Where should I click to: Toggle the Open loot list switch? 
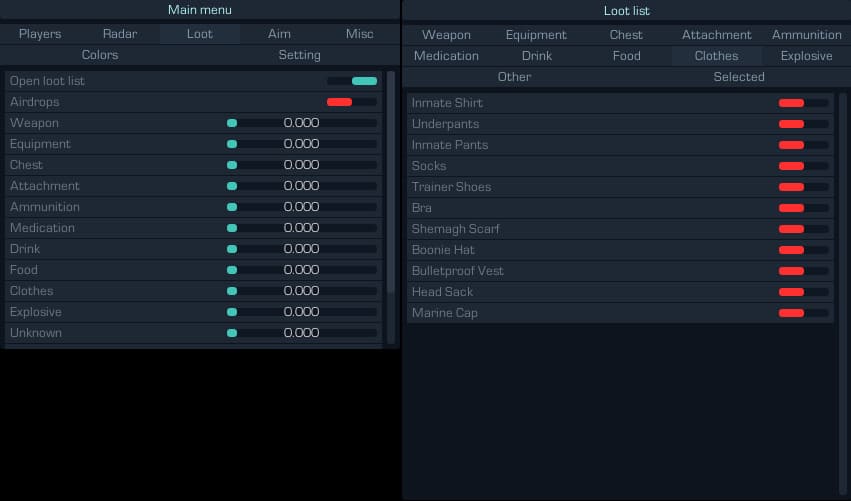pos(352,81)
